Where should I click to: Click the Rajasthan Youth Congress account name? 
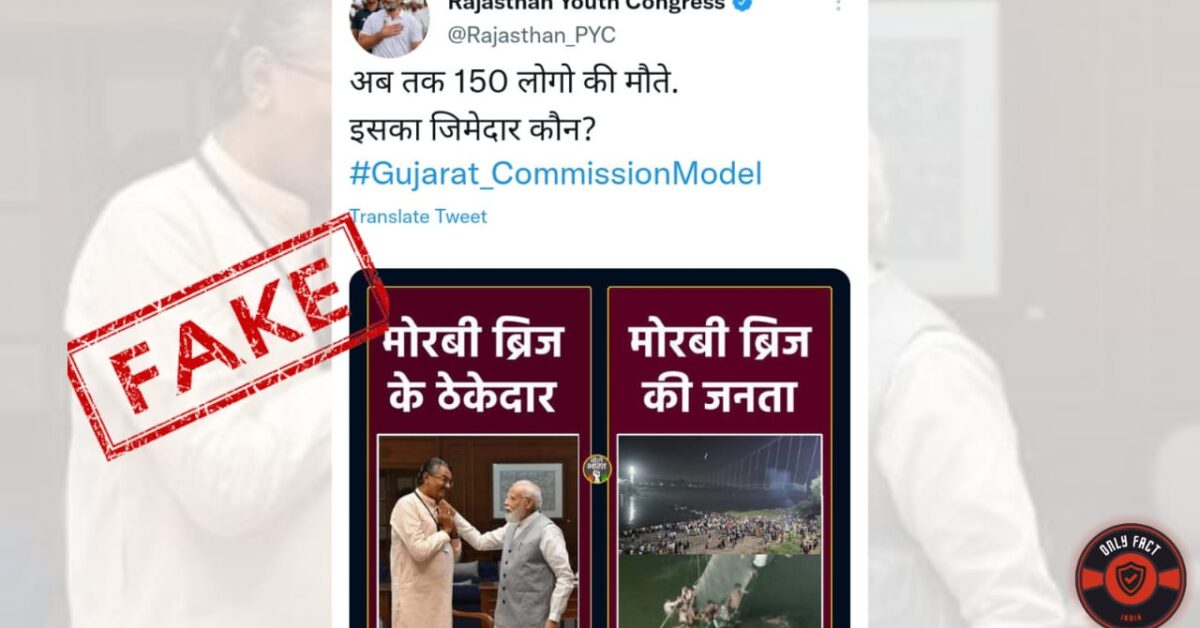585,5
